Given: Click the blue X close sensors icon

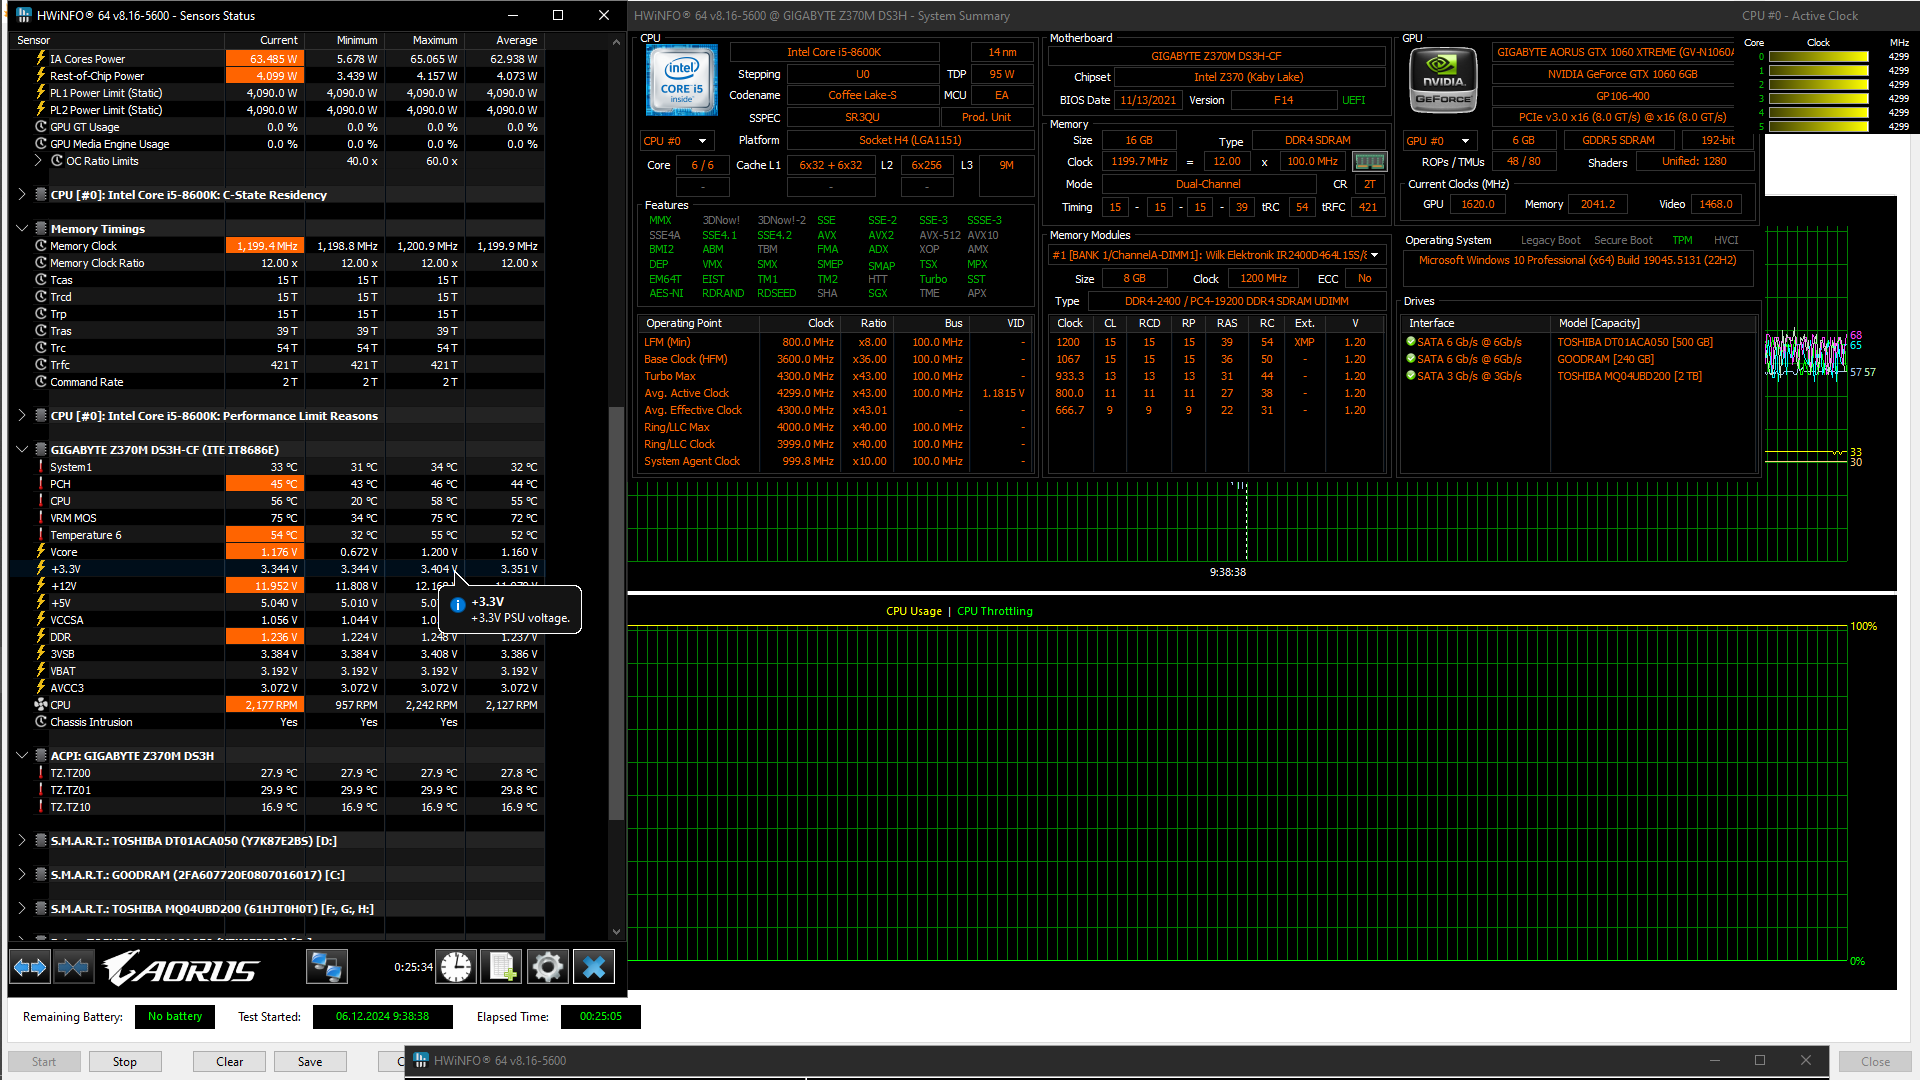Looking at the screenshot, I should click(x=594, y=967).
